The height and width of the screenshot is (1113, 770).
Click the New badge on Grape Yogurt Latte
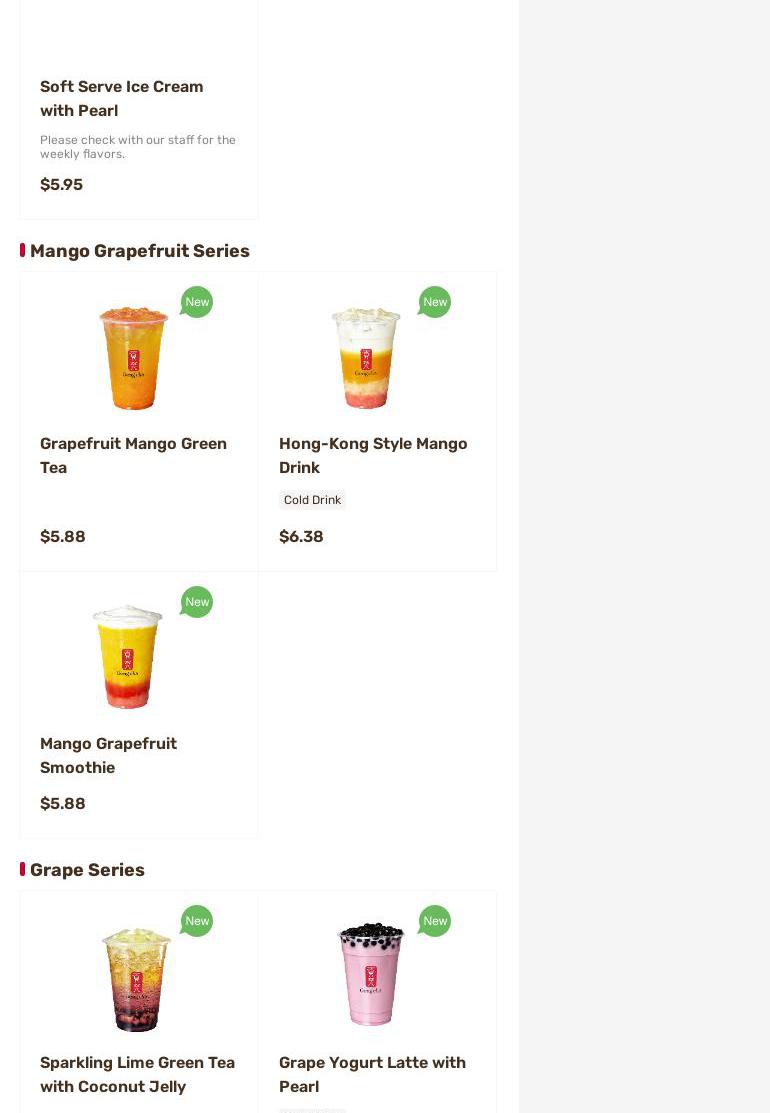pos(435,921)
